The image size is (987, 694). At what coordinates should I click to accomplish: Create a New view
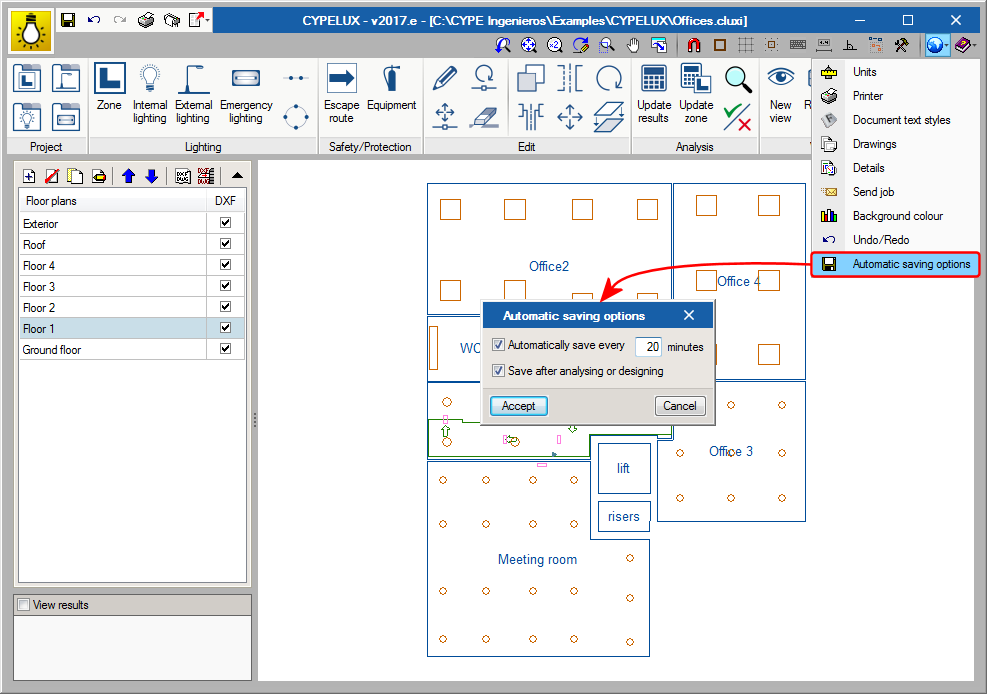(x=781, y=90)
